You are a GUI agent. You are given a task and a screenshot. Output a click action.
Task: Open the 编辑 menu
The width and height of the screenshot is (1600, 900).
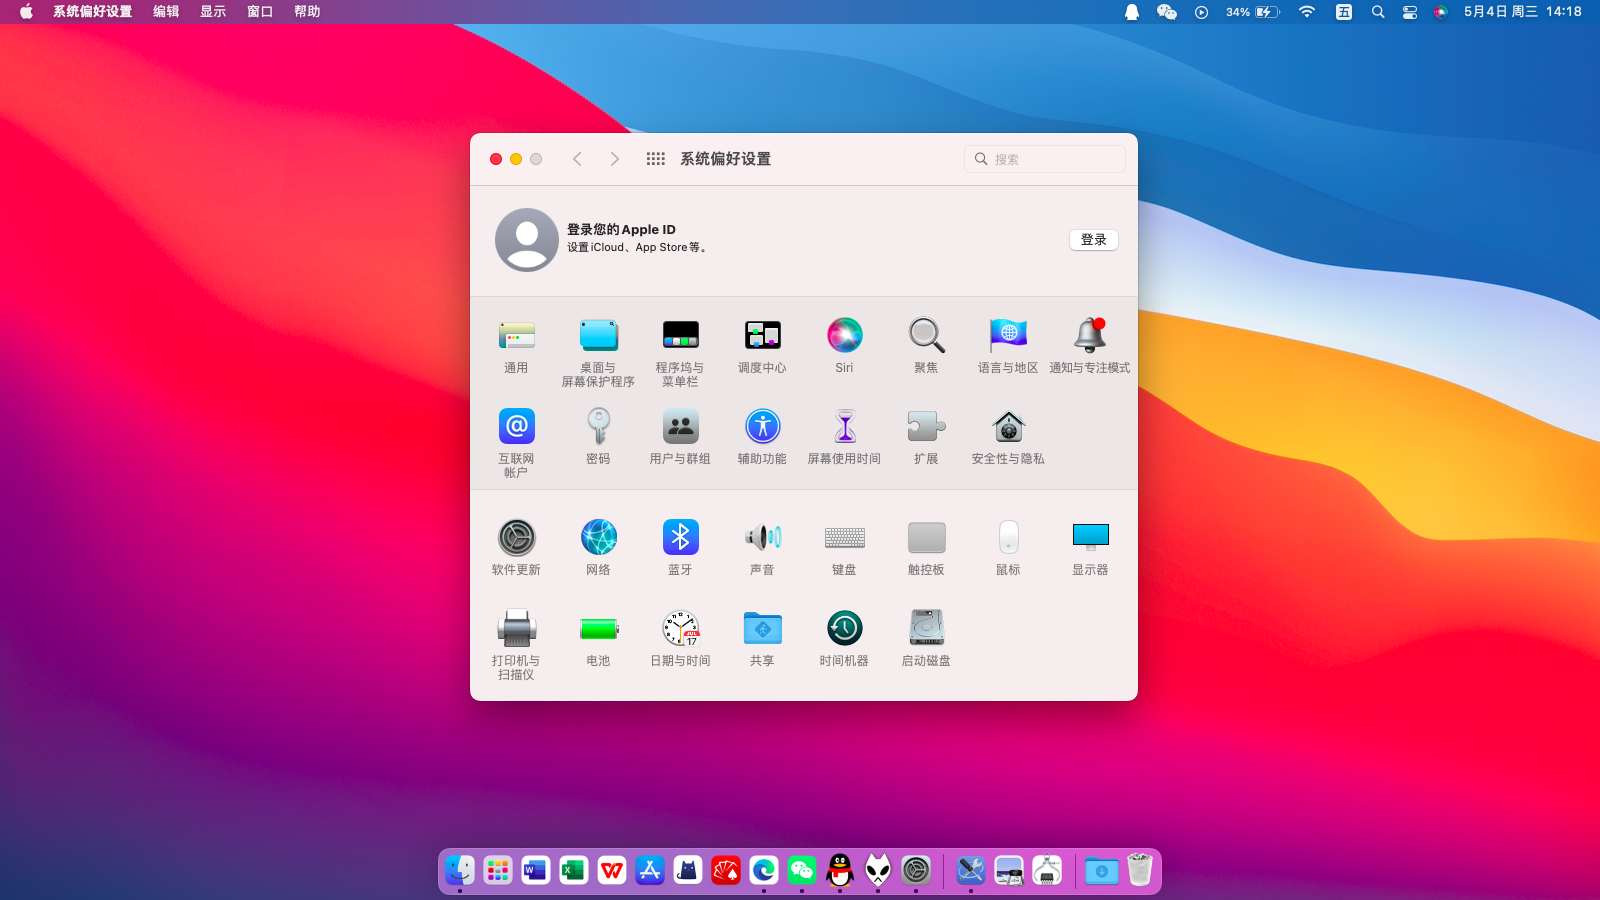[166, 12]
